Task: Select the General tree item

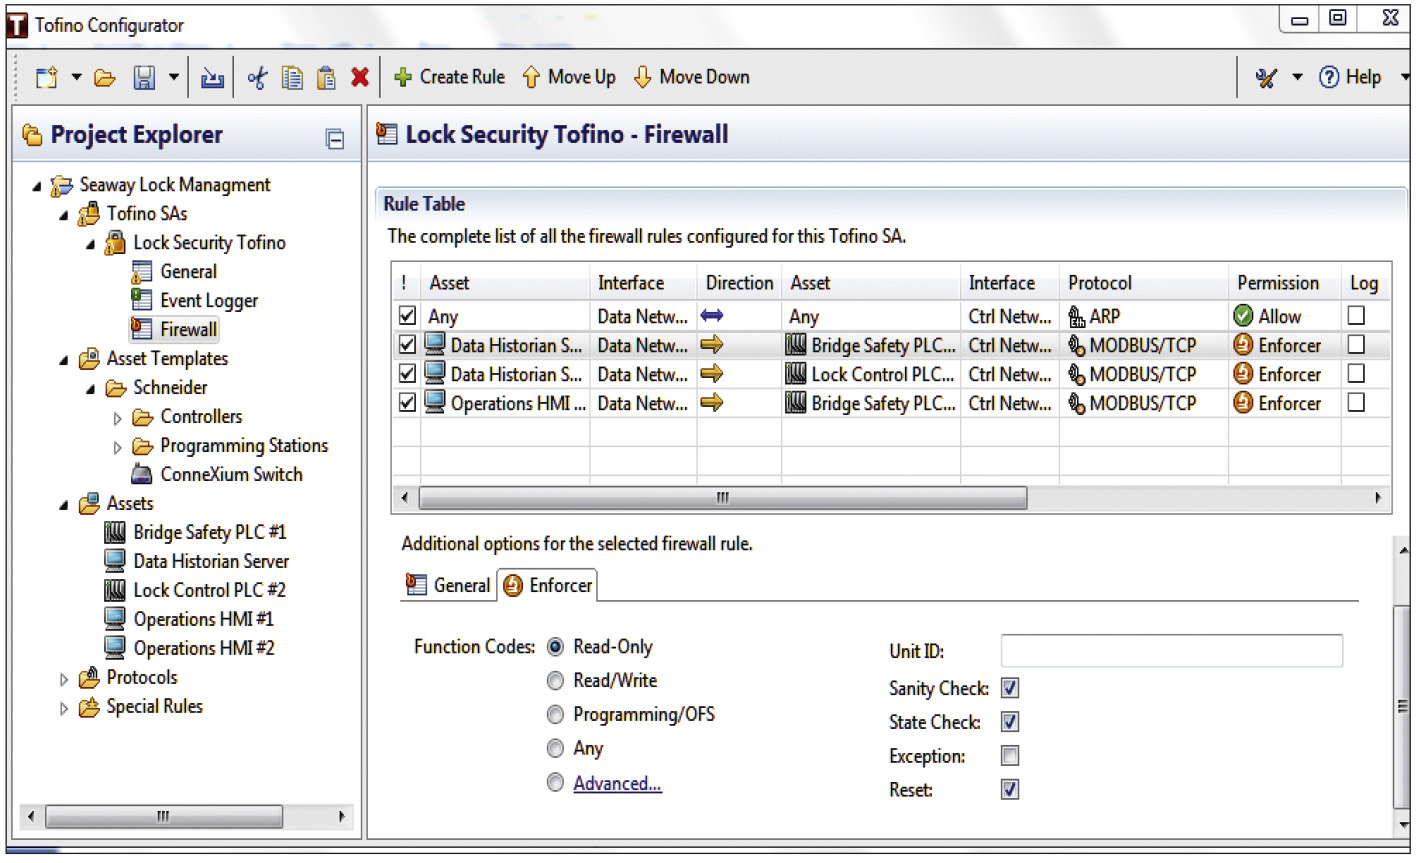Action: (x=174, y=272)
